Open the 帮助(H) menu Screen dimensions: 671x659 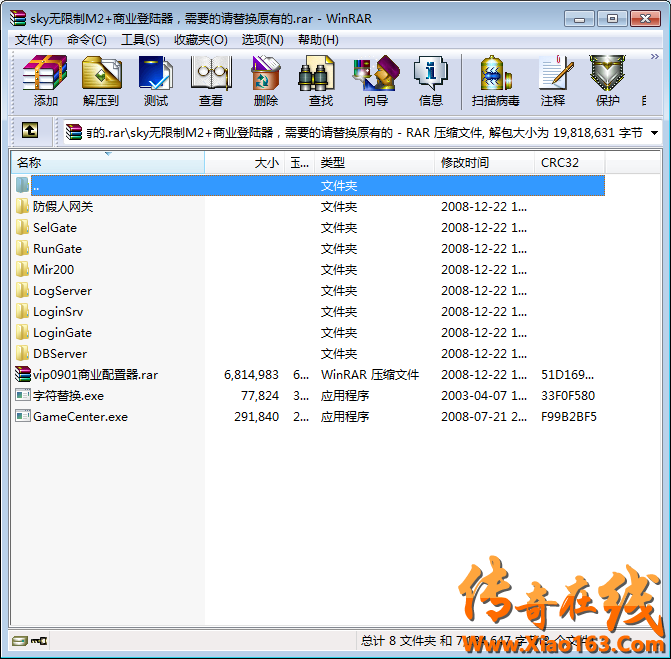(318, 40)
